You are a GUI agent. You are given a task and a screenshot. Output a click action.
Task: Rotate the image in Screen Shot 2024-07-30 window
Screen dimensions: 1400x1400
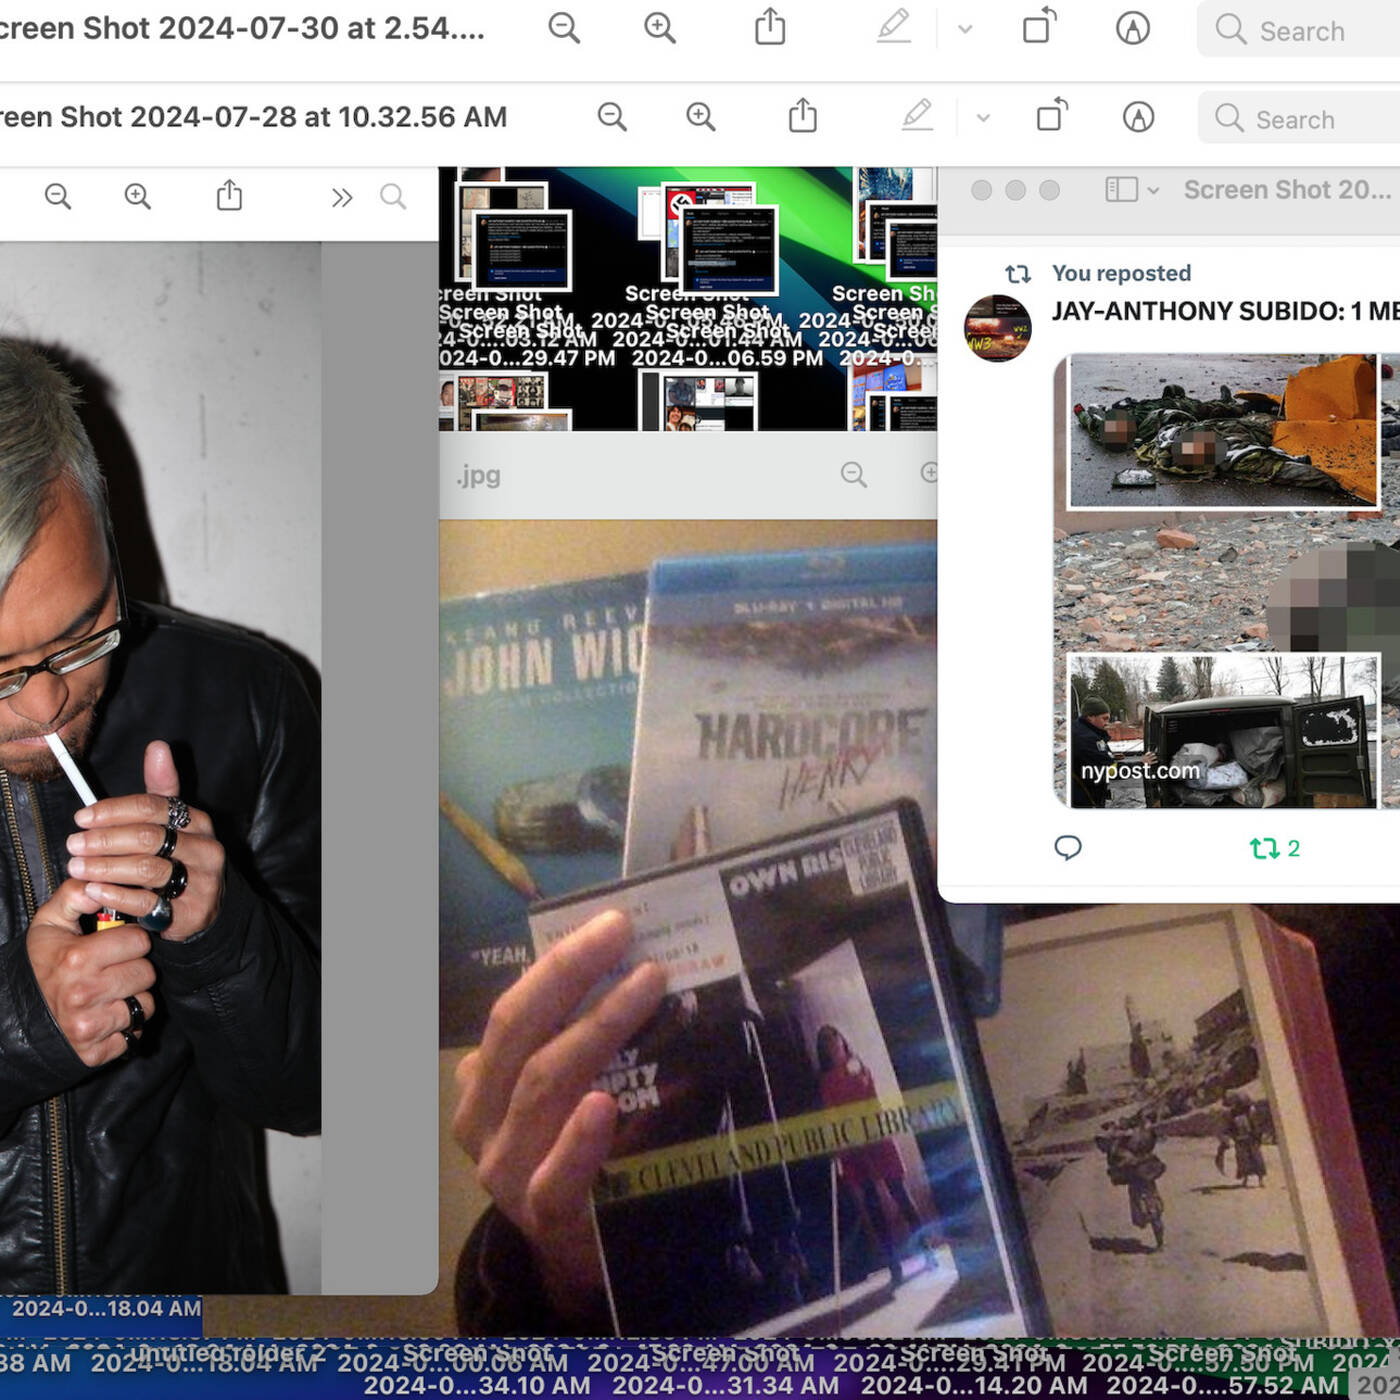point(1040,26)
